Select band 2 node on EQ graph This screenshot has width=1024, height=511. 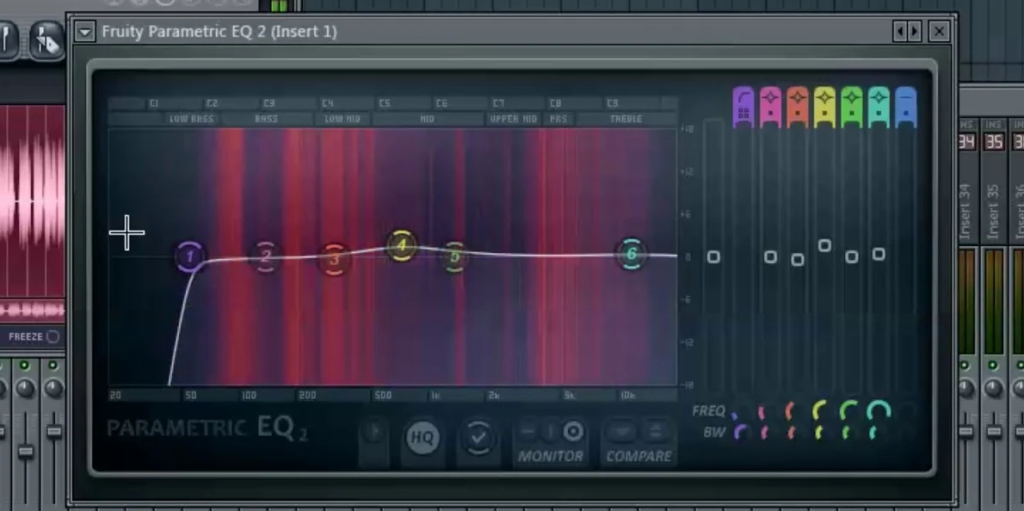[x=265, y=256]
